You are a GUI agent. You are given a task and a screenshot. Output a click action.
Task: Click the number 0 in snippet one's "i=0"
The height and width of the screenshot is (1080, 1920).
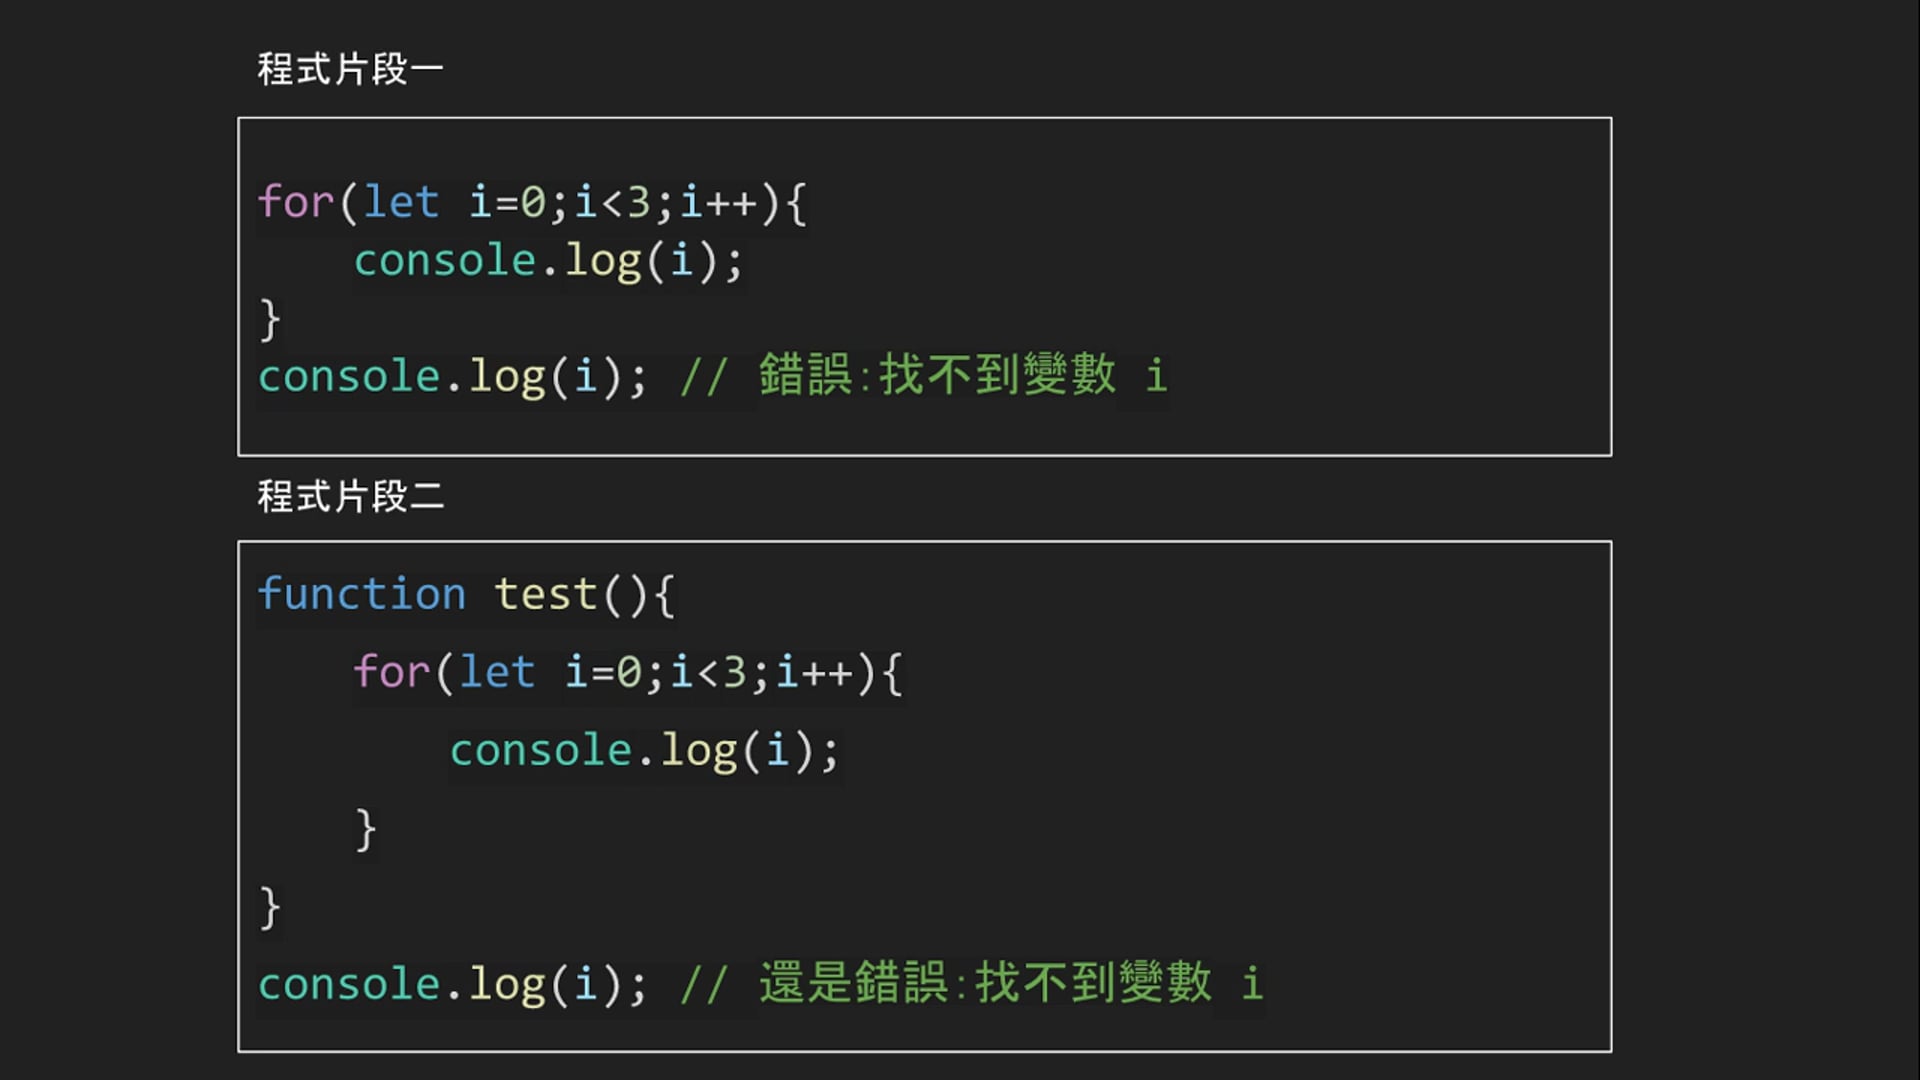pos(533,202)
